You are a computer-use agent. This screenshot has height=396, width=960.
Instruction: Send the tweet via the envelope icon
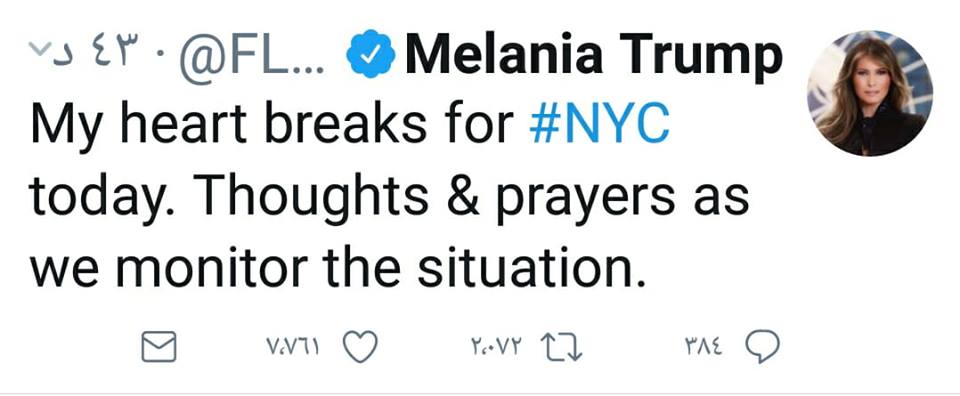(159, 346)
